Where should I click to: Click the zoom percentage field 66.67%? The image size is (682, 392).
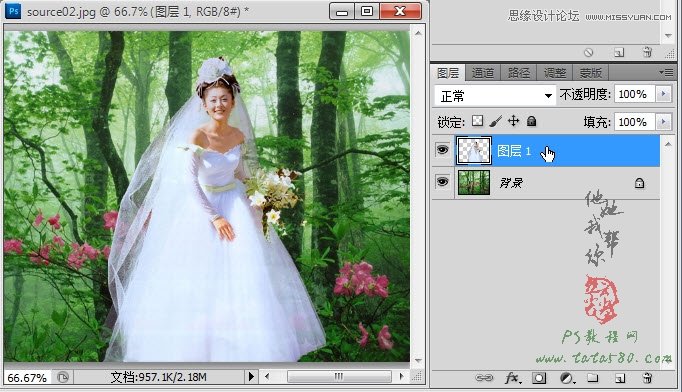tap(27, 378)
